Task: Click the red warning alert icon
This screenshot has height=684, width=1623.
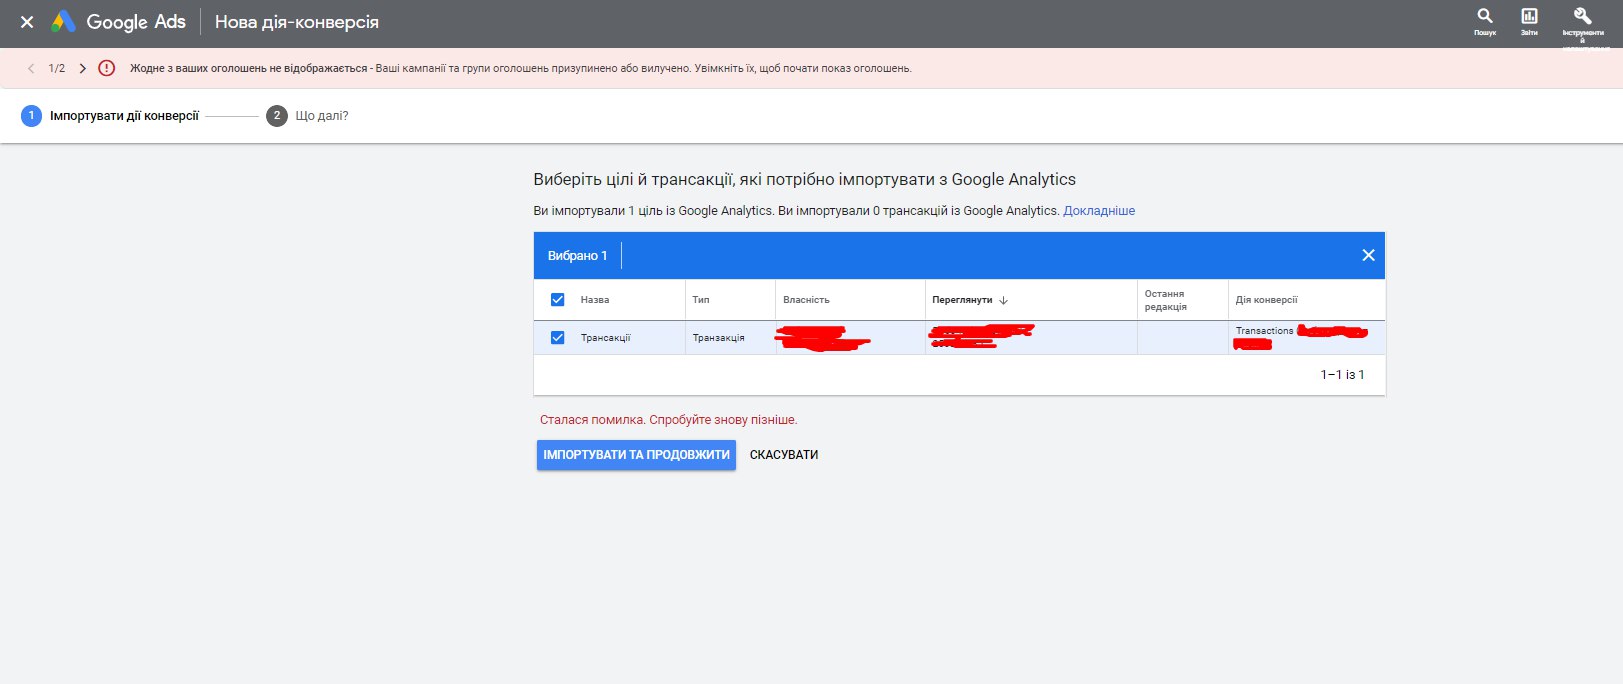Action: 107,68
